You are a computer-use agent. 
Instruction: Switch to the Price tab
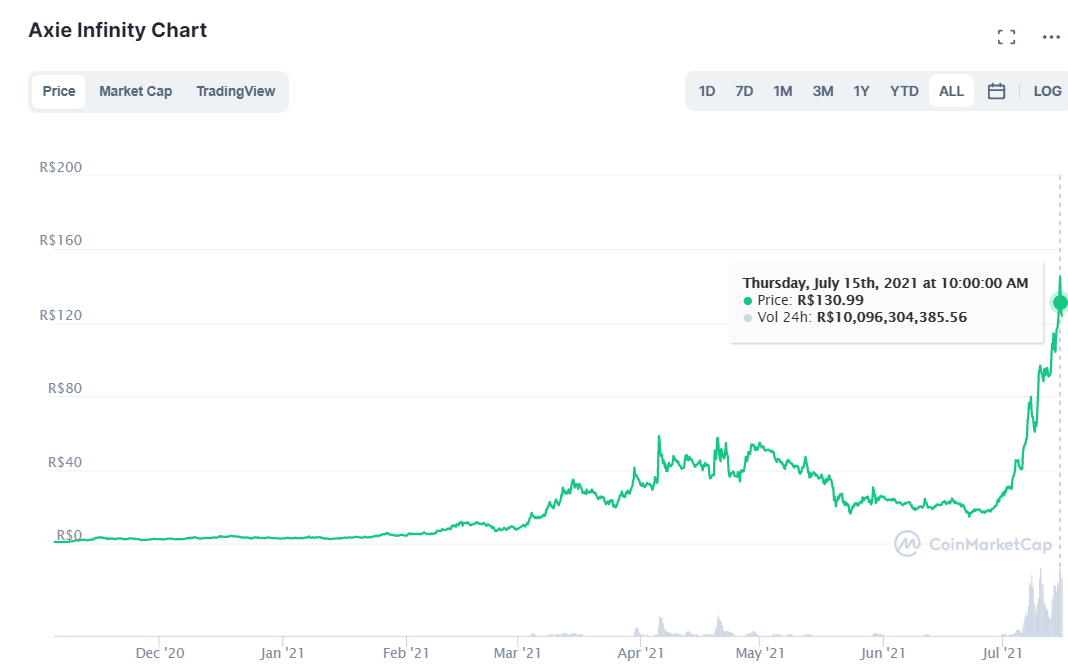click(x=59, y=91)
